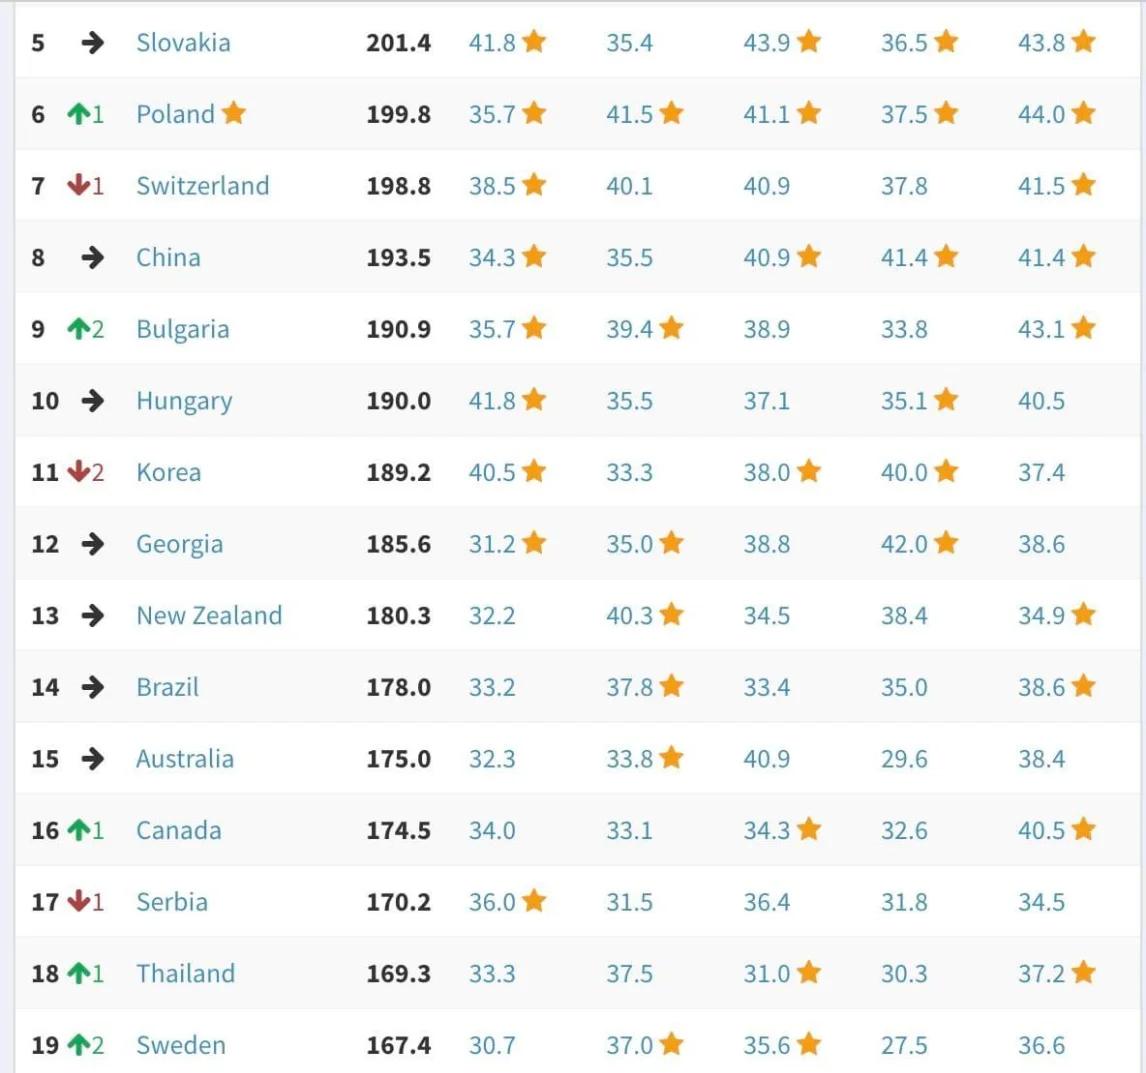This screenshot has width=1146, height=1073.
Task: Click the unchanged arrow icon beside Slovakia
Action: click(x=92, y=42)
